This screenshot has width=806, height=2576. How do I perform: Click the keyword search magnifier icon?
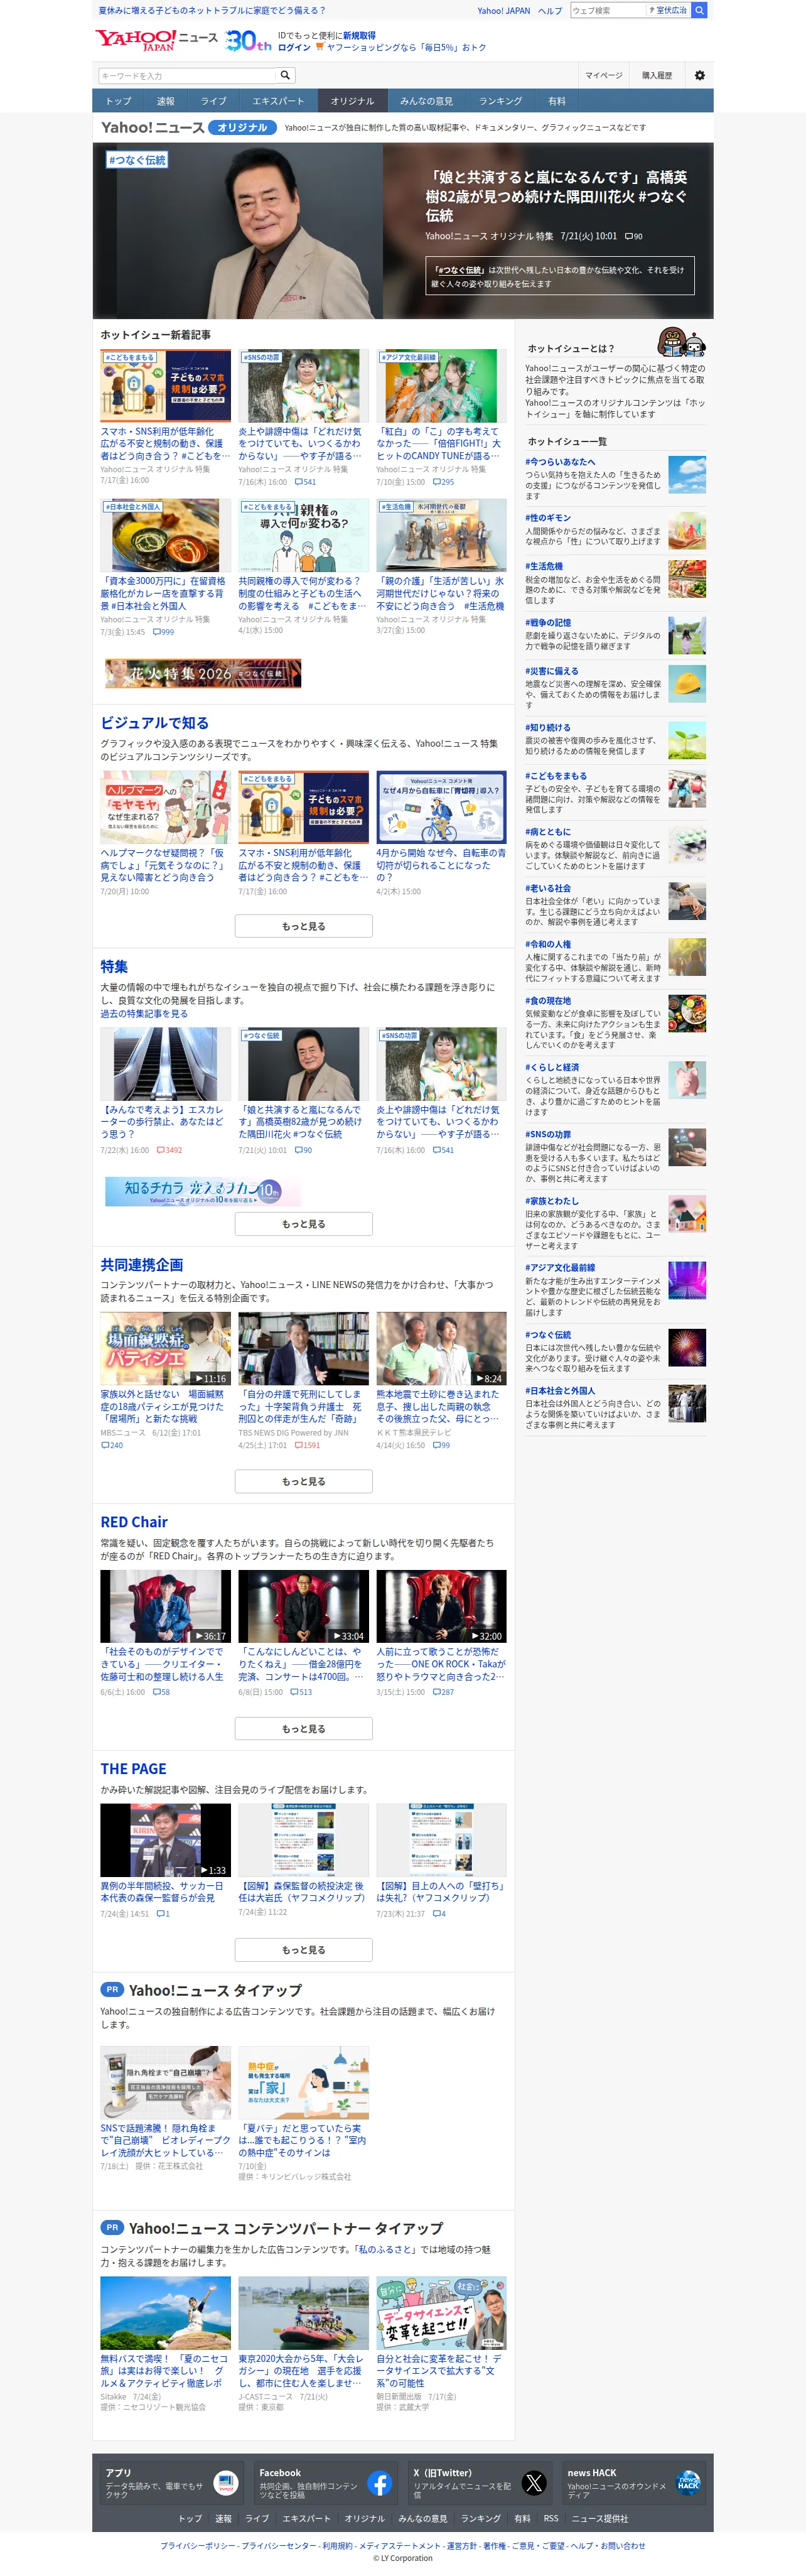pos(285,75)
